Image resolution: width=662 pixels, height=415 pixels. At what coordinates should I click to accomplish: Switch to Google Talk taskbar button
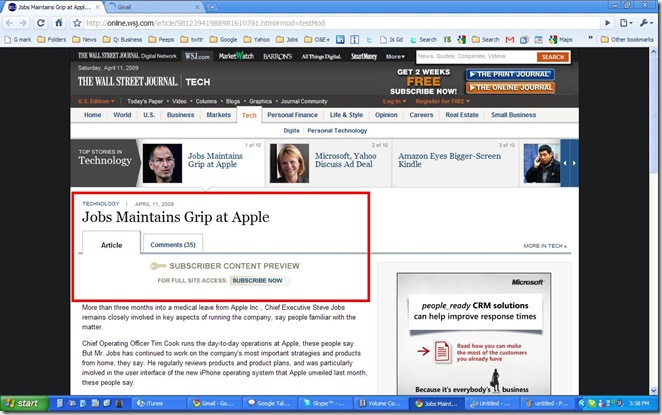pyautogui.click(x=271, y=404)
